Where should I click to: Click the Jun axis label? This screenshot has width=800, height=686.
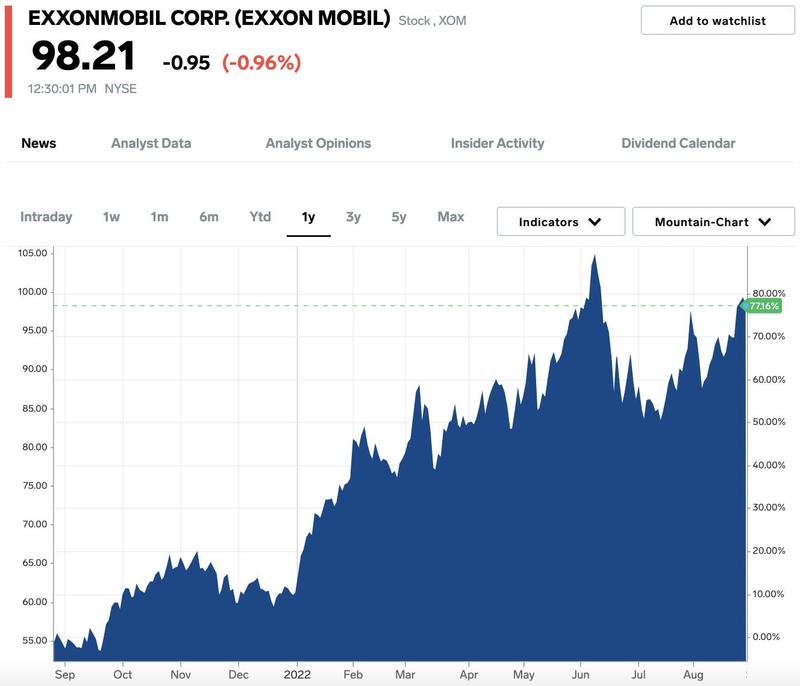tap(580, 674)
